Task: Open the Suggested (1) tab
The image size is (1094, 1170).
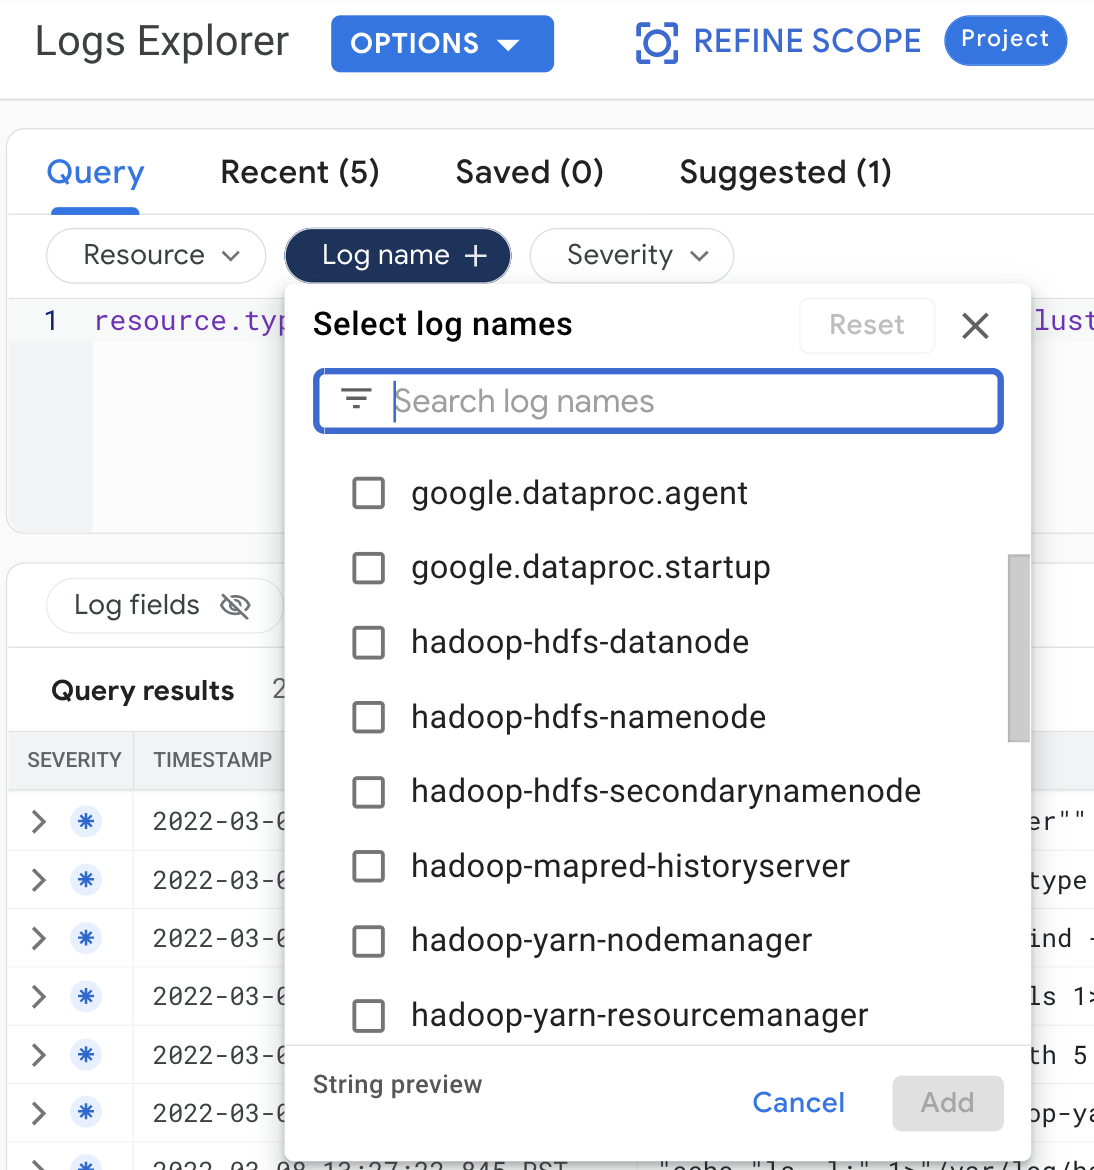Action: pyautogui.click(x=785, y=172)
